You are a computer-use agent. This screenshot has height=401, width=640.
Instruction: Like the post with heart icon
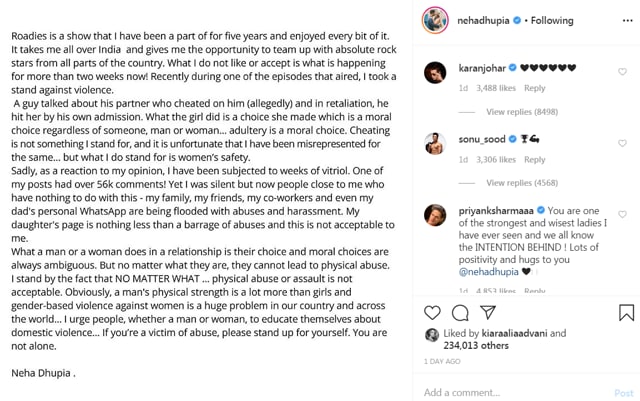(432, 313)
